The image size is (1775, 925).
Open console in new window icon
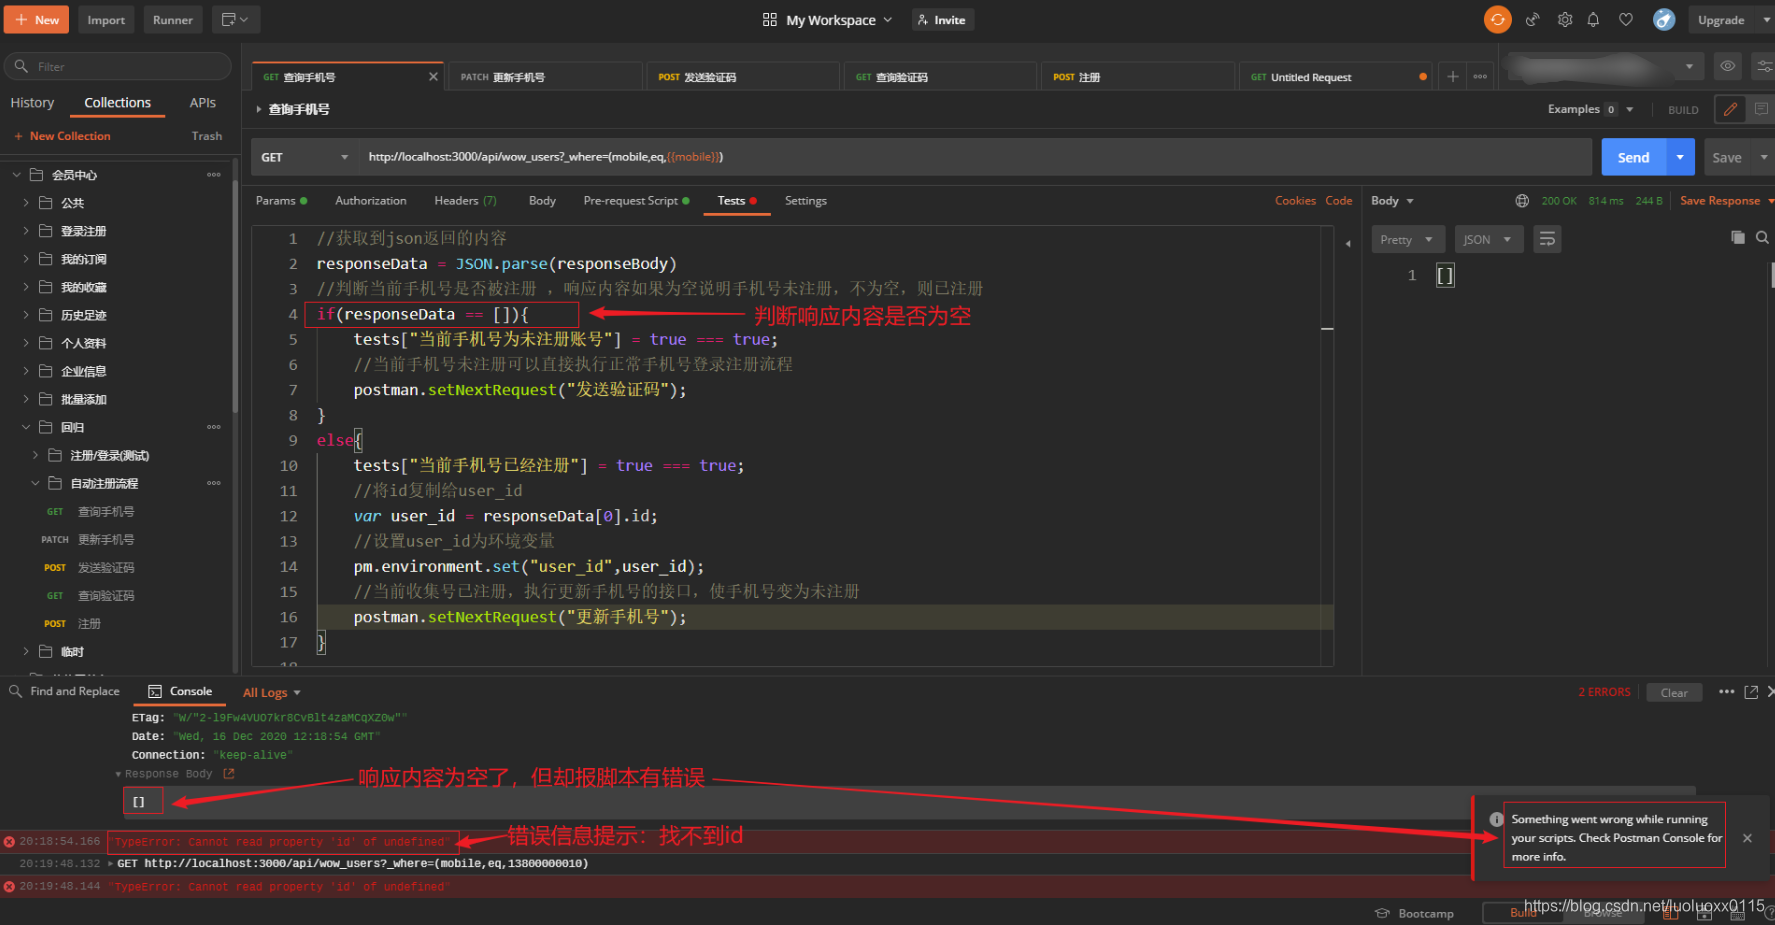tap(1751, 692)
